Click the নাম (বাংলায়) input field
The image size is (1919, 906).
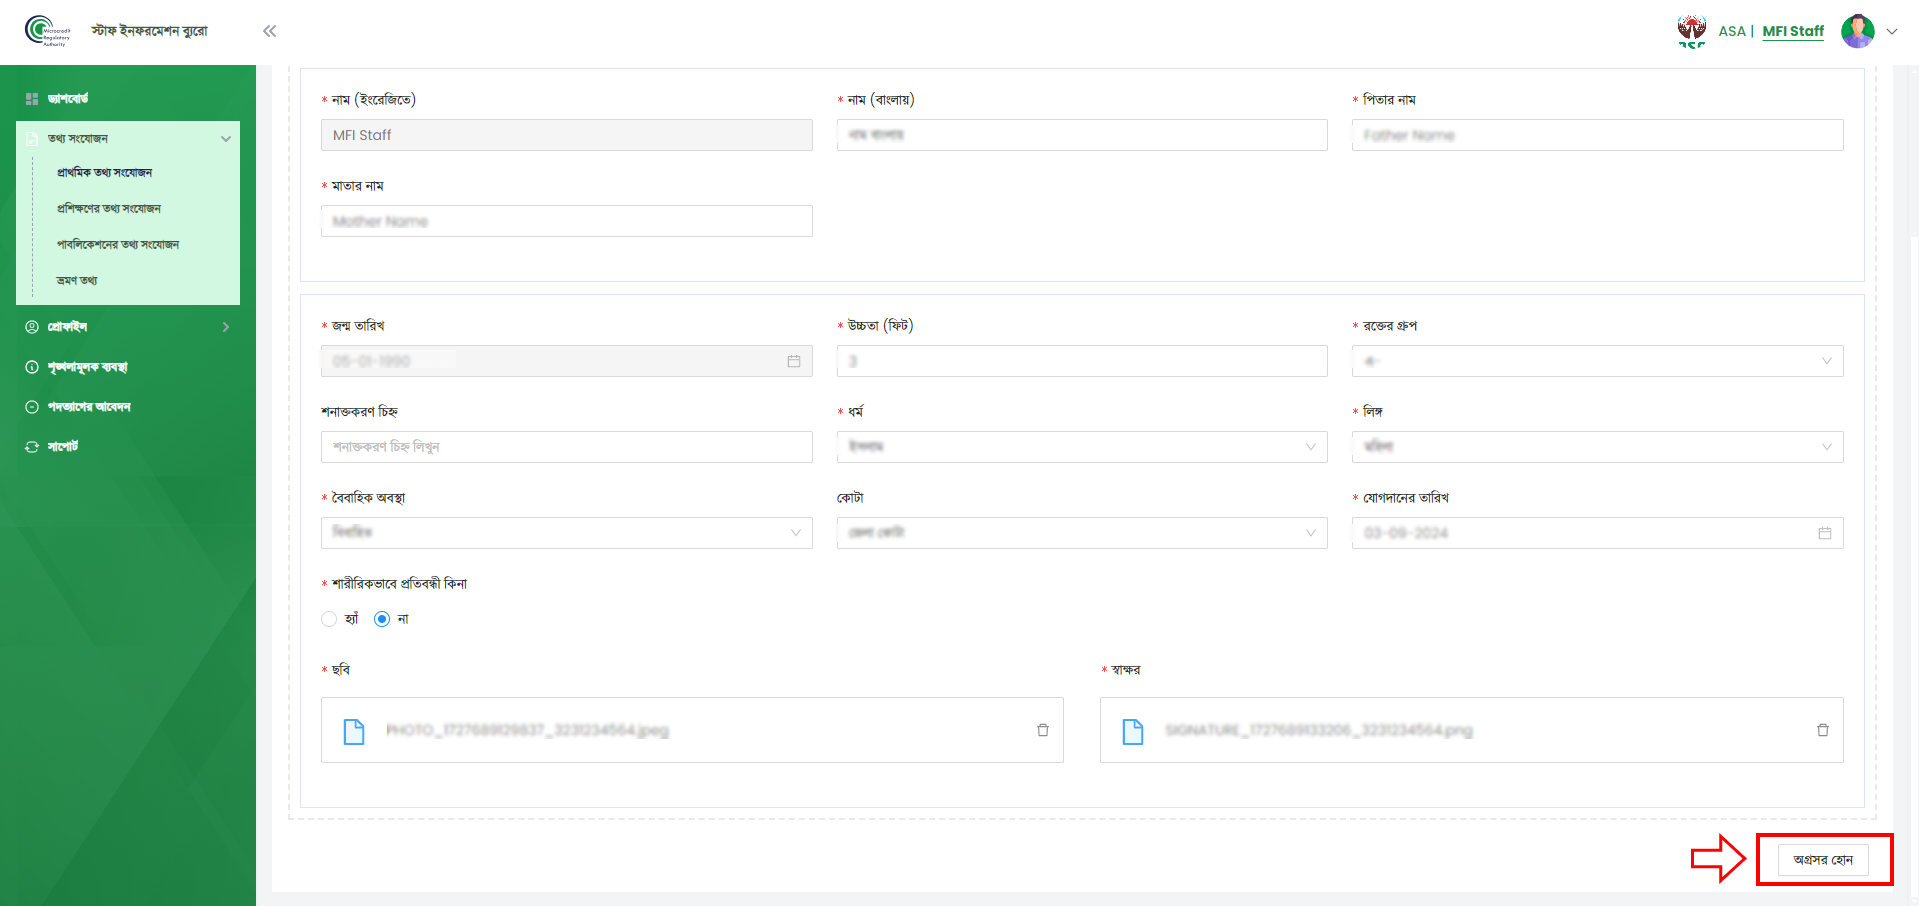point(1082,135)
